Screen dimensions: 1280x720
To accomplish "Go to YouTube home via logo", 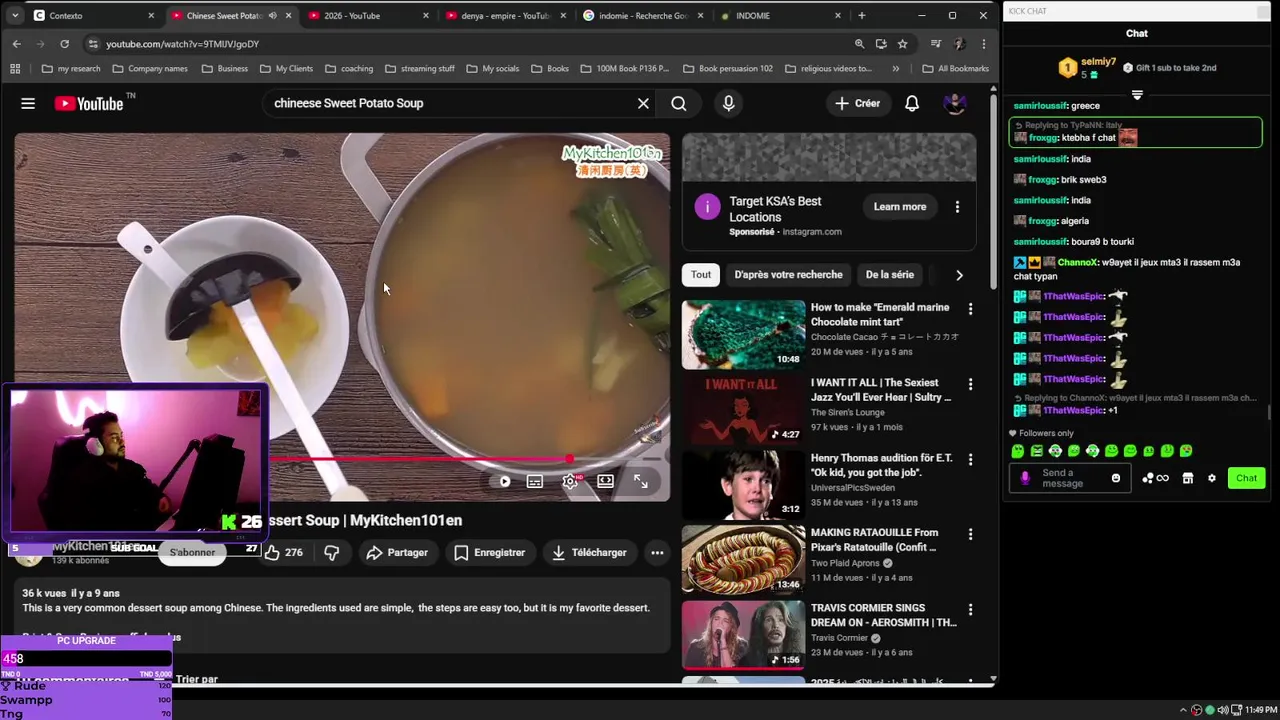I will [88, 103].
